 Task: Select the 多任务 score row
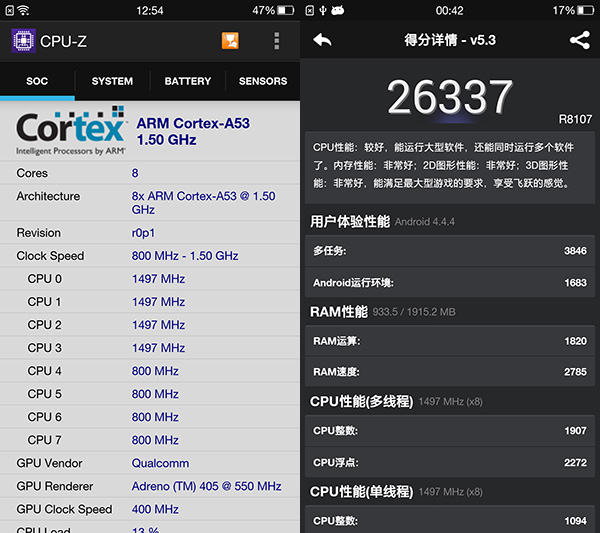coord(449,251)
